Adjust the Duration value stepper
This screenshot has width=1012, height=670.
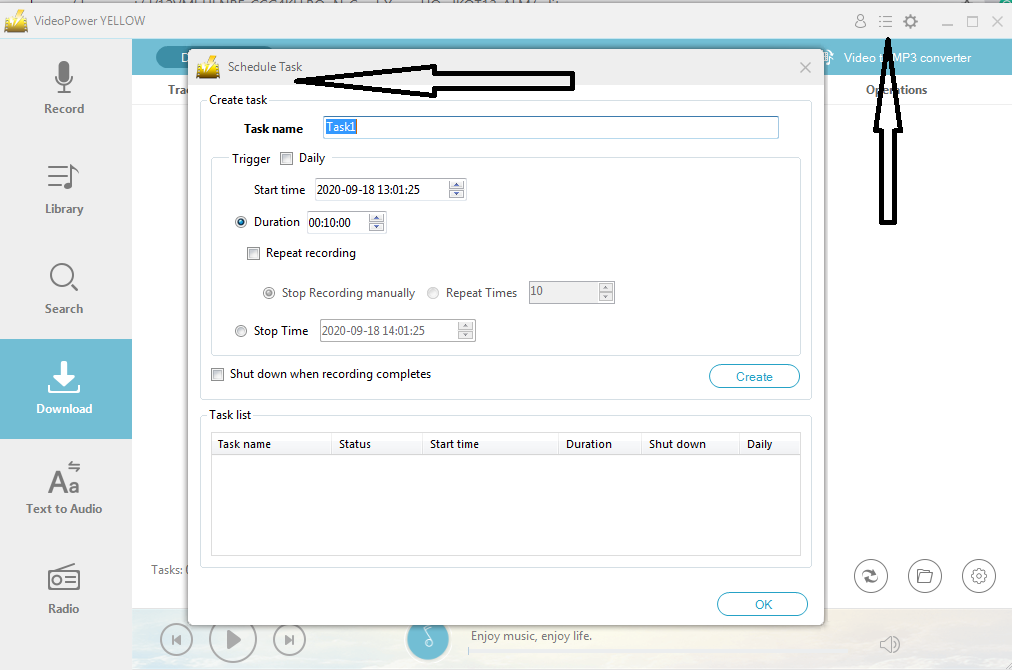[x=376, y=222]
